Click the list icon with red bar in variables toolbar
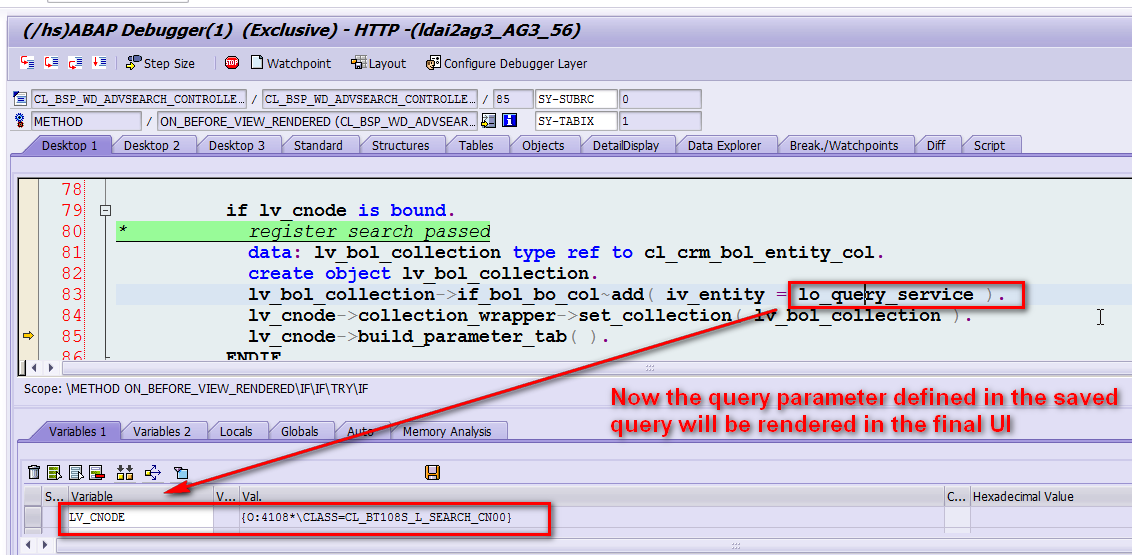This screenshot has width=1132, height=555. (x=97, y=473)
